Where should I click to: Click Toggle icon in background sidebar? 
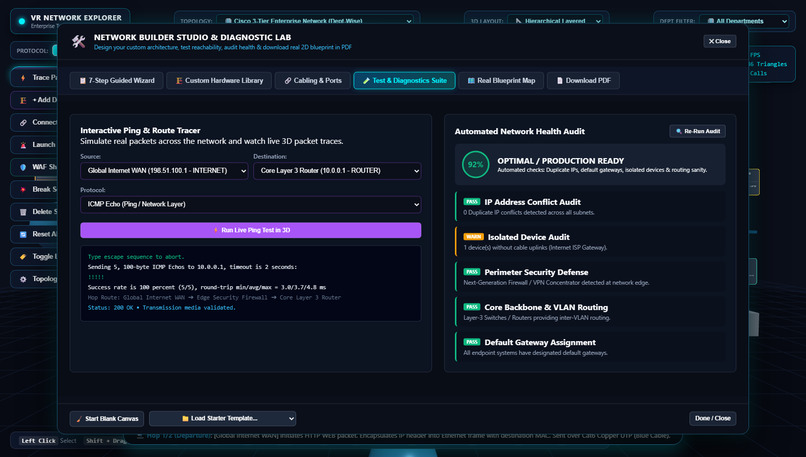[23, 257]
